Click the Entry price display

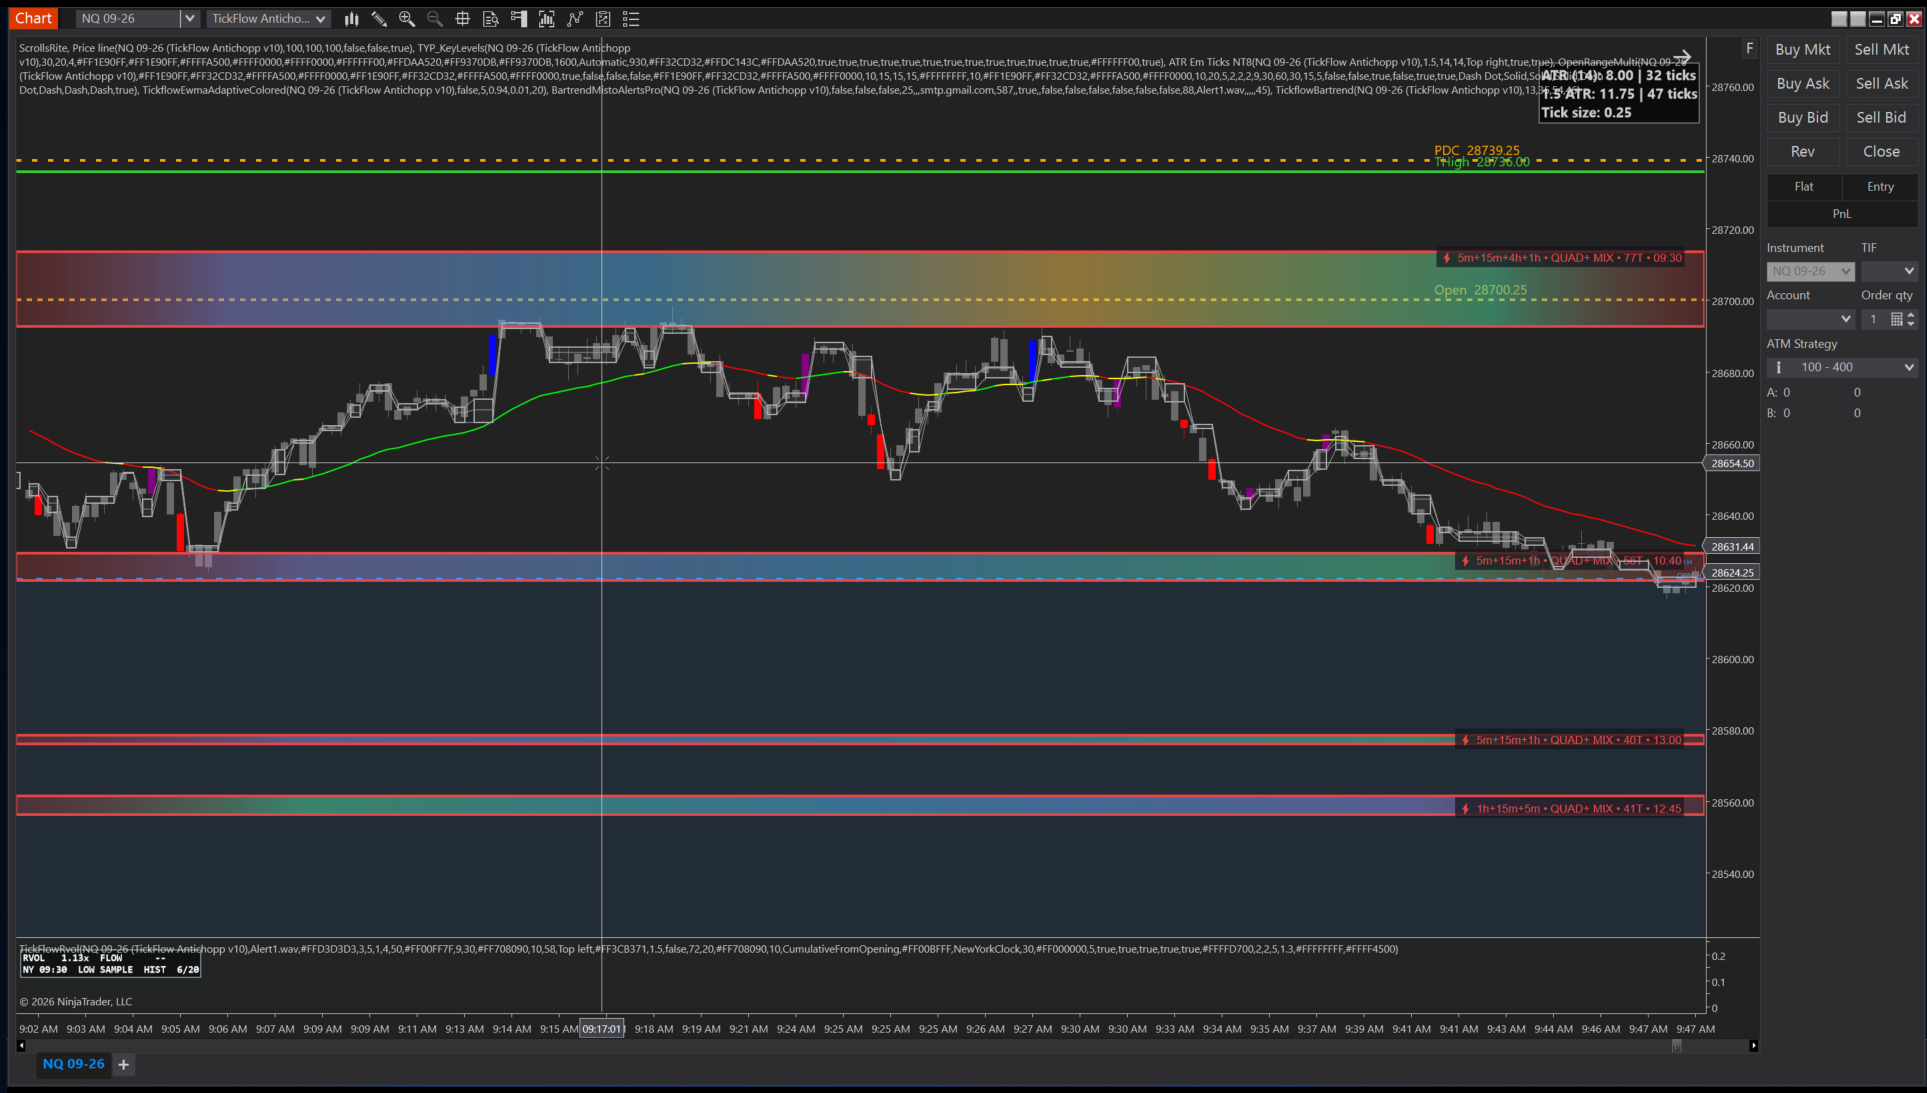[1880, 186]
